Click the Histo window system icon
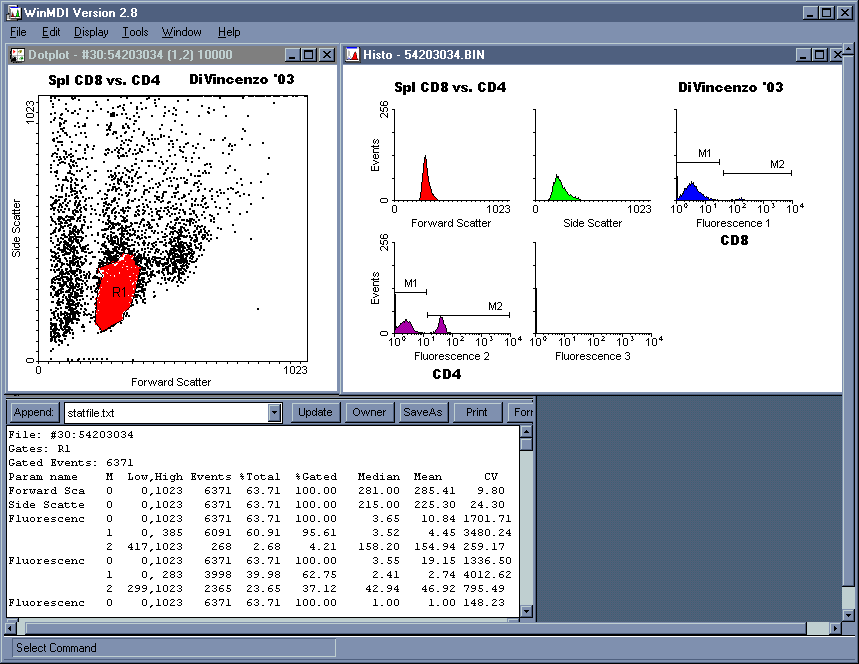 coord(353,55)
